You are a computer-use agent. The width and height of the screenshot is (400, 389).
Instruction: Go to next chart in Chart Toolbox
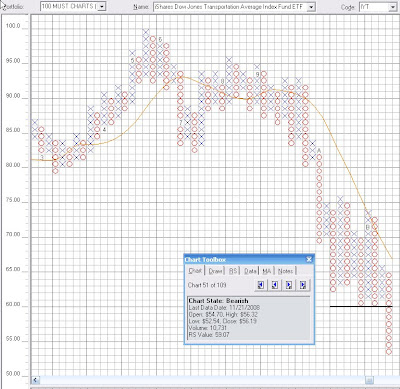coord(289,285)
